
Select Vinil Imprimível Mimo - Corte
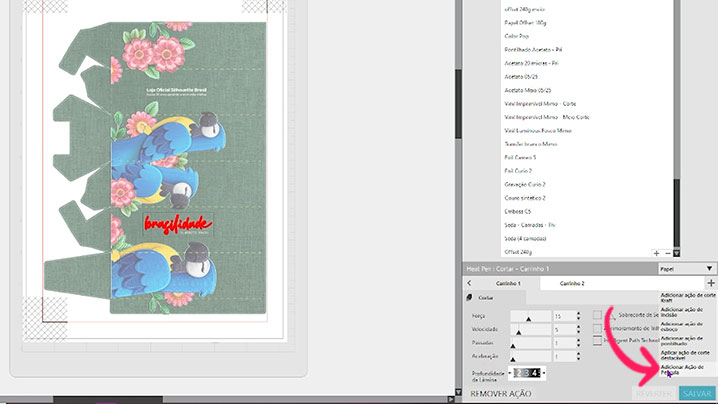coord(540,104)
